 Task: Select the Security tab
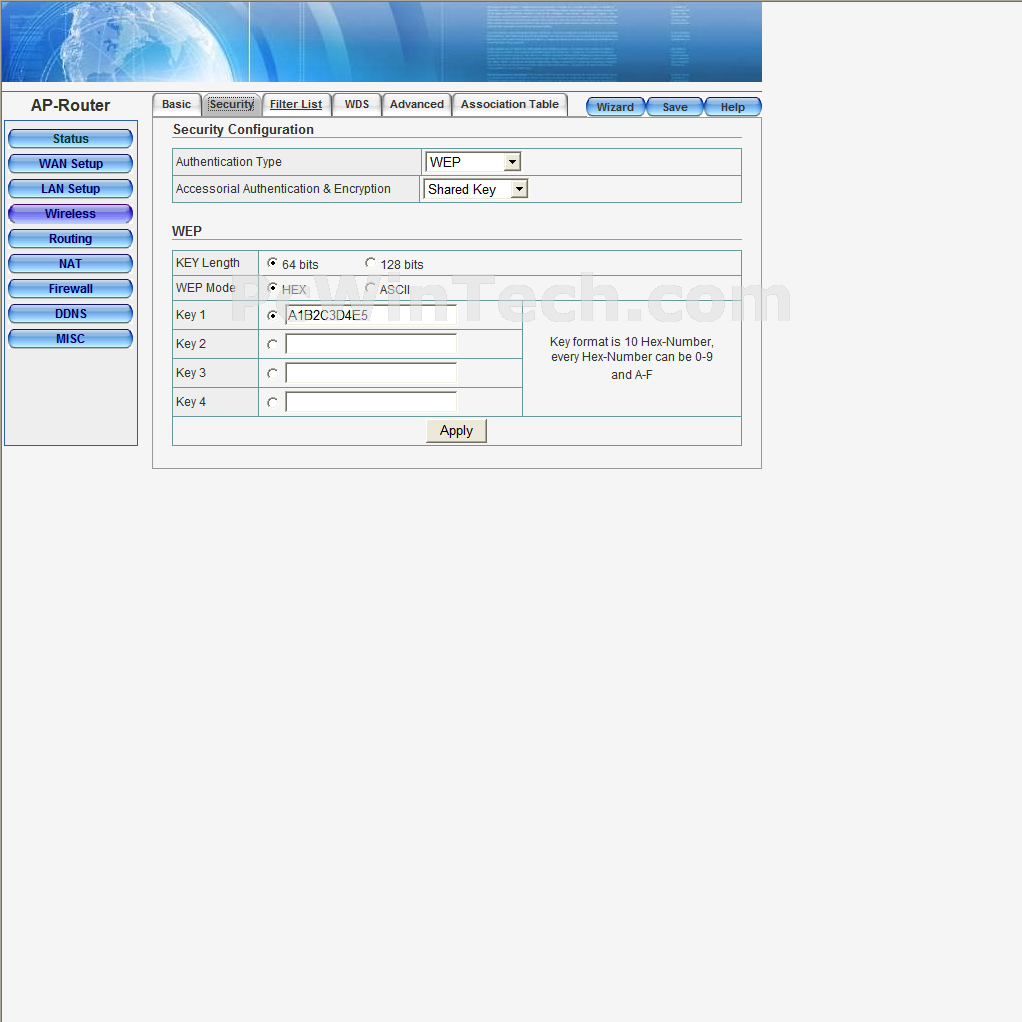pos(231,104)
